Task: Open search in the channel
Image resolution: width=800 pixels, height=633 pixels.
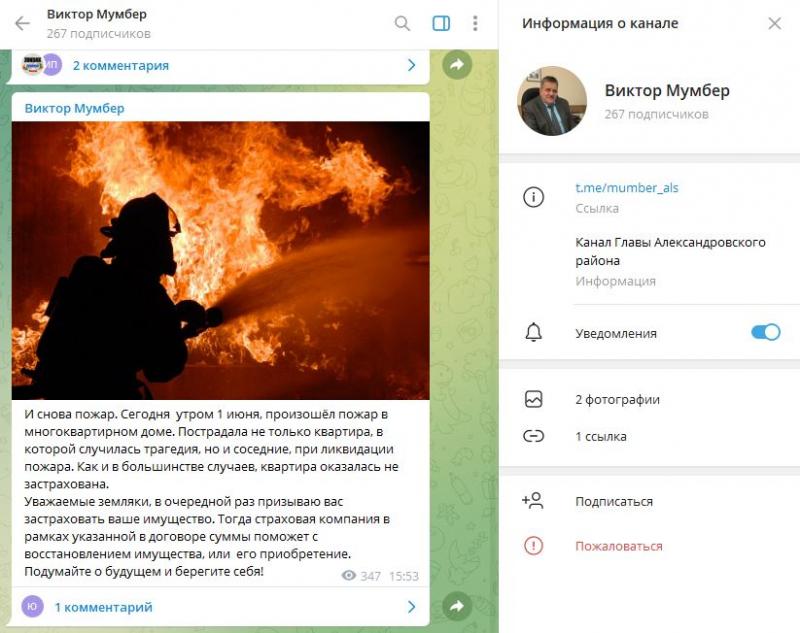Action: coord(402,23)
